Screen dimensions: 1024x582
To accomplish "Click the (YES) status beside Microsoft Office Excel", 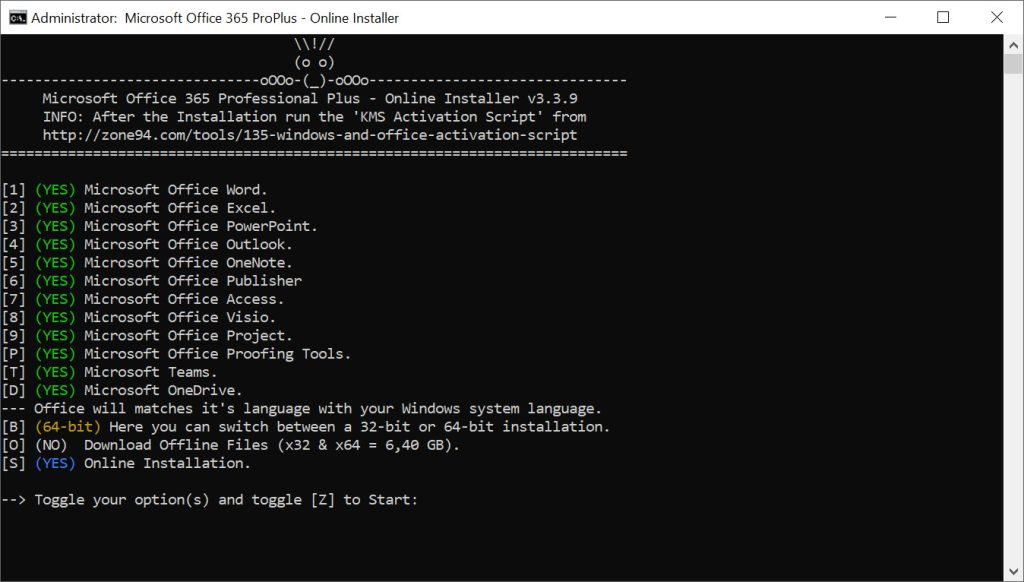I will [x=55, y=208].
